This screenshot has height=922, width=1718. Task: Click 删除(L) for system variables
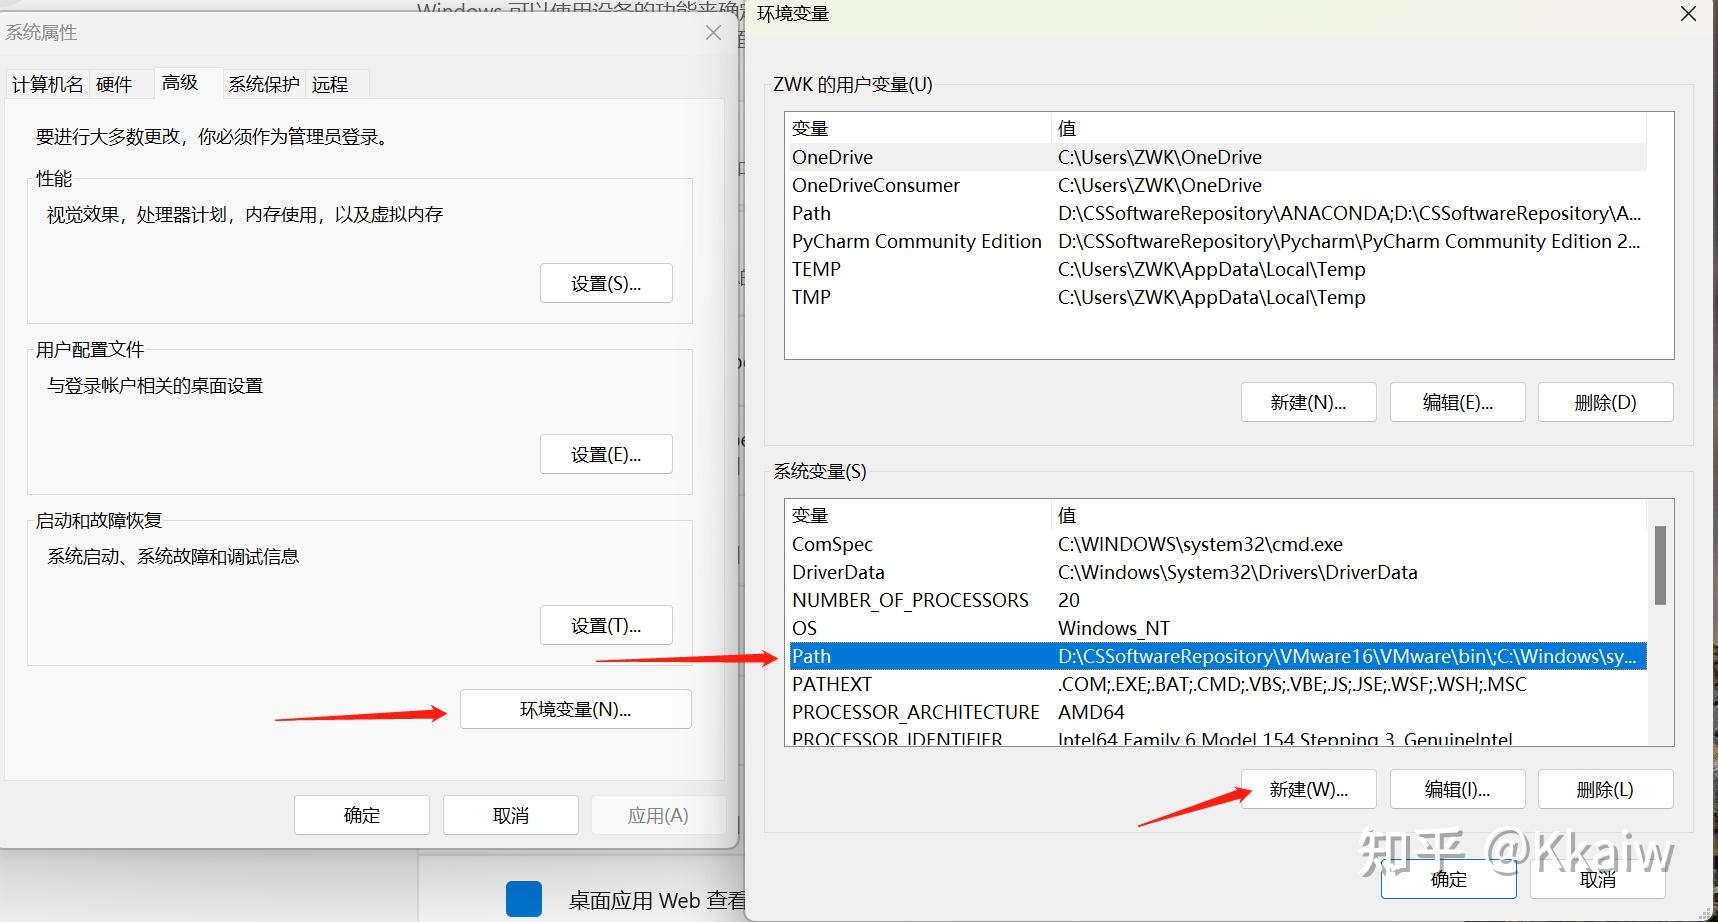[1605, 789]
